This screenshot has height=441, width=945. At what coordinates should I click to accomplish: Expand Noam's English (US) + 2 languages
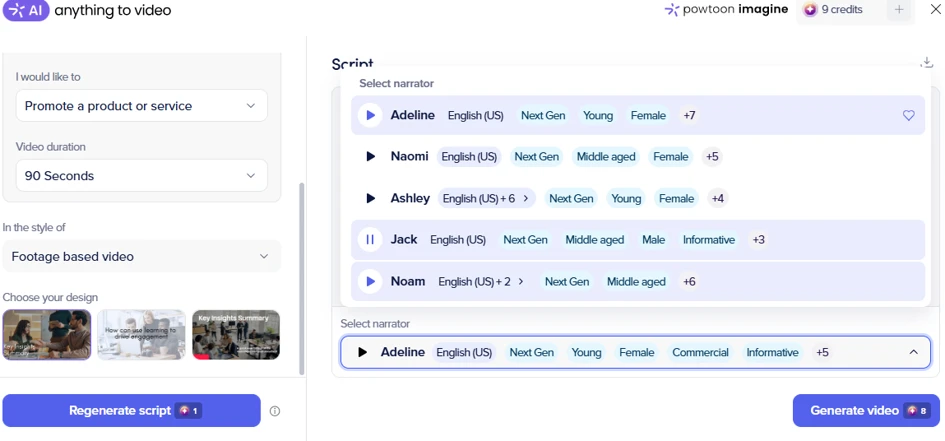[x=482, y=281]
